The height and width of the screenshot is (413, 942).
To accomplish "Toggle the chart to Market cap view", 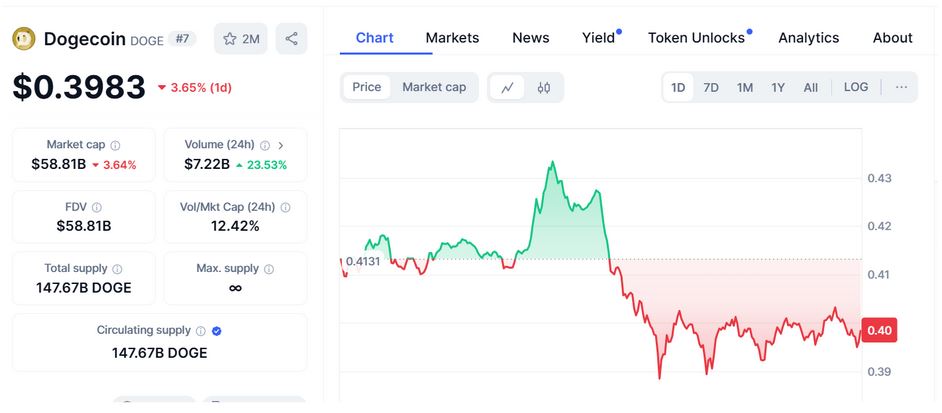I will tap(434, 87).
